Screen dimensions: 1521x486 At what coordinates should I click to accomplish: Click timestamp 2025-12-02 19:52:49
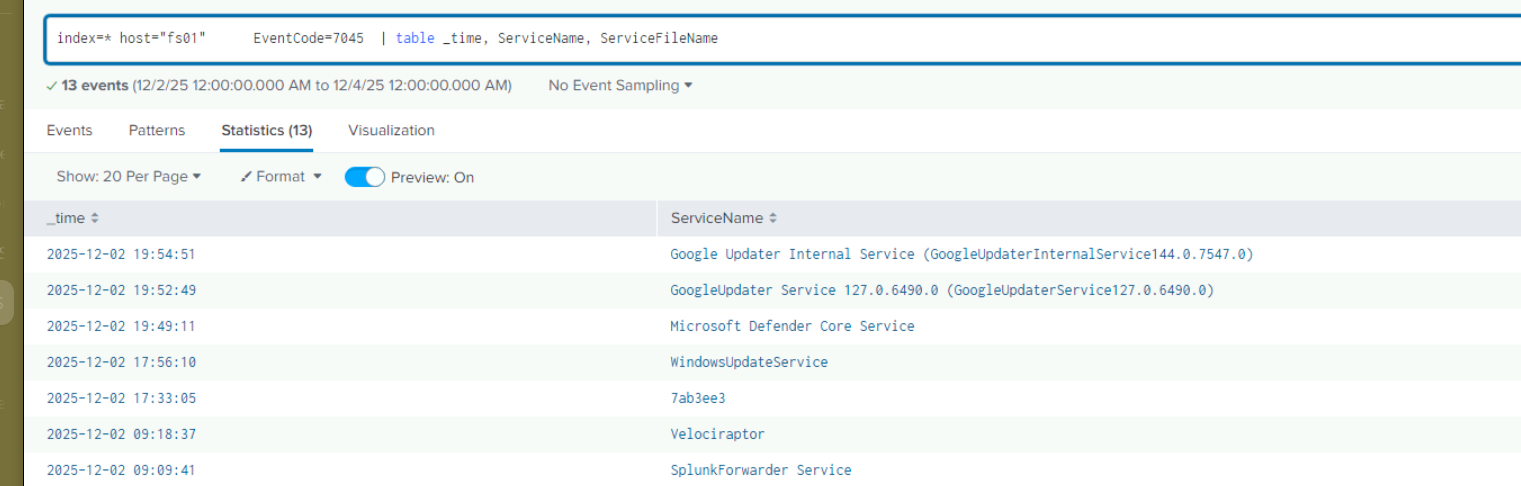(x=121, y=290)
